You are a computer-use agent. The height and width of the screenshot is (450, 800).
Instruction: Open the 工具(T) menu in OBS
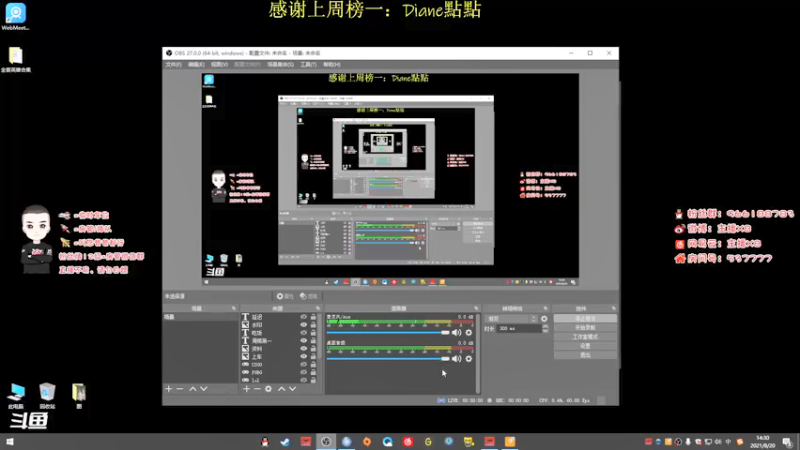pos(308,64)
